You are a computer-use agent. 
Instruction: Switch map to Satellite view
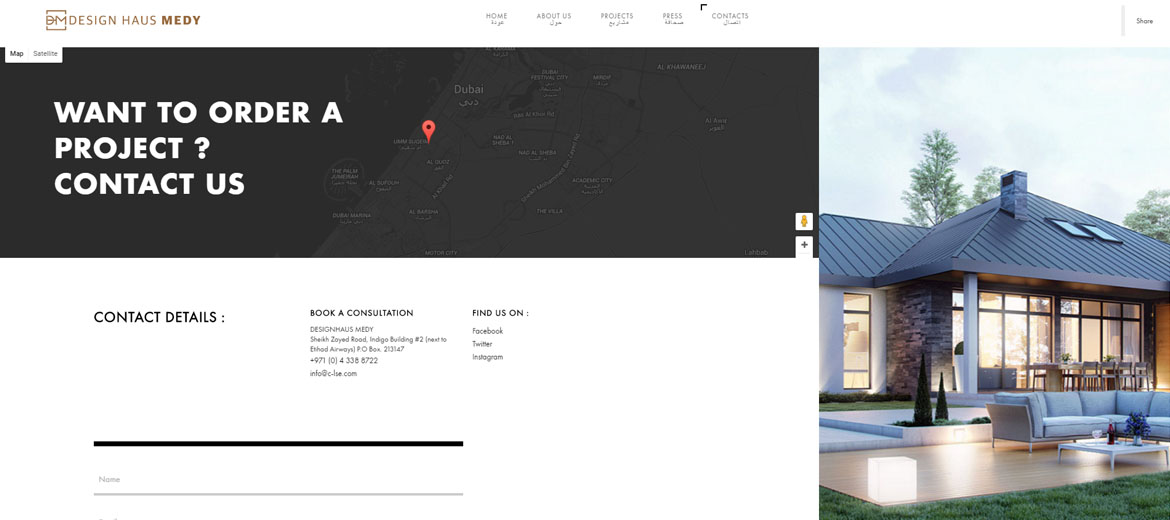pyautogui.click(x=45, y=54)
